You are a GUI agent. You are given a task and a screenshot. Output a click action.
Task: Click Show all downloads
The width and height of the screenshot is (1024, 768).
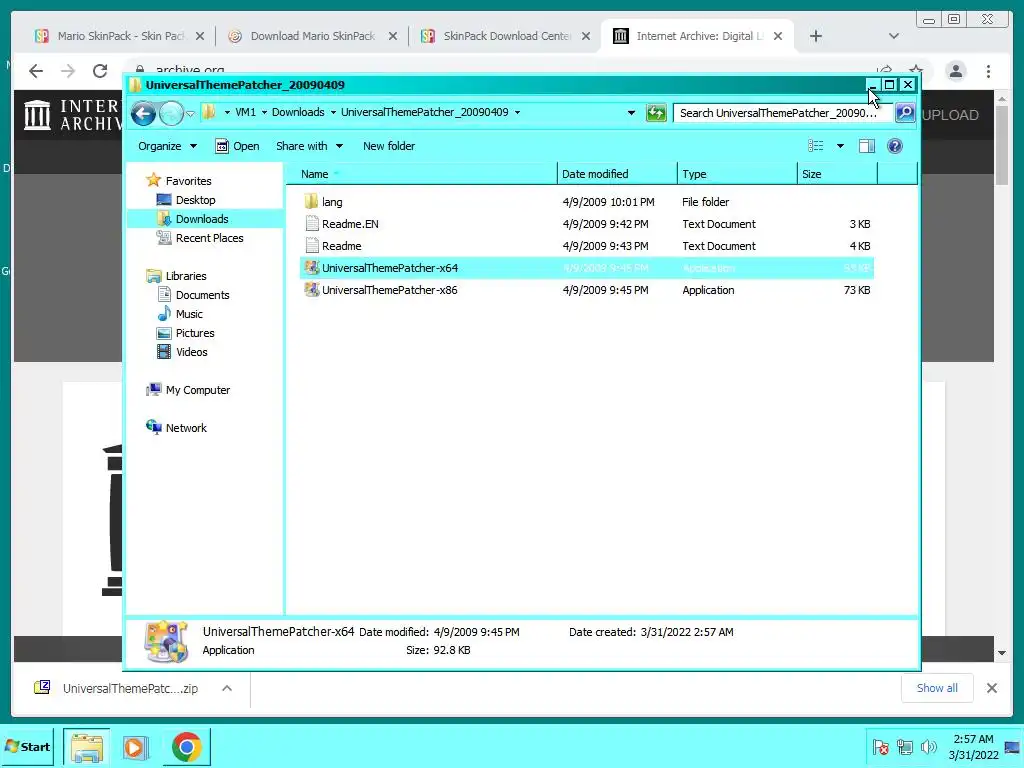[937, 688]
